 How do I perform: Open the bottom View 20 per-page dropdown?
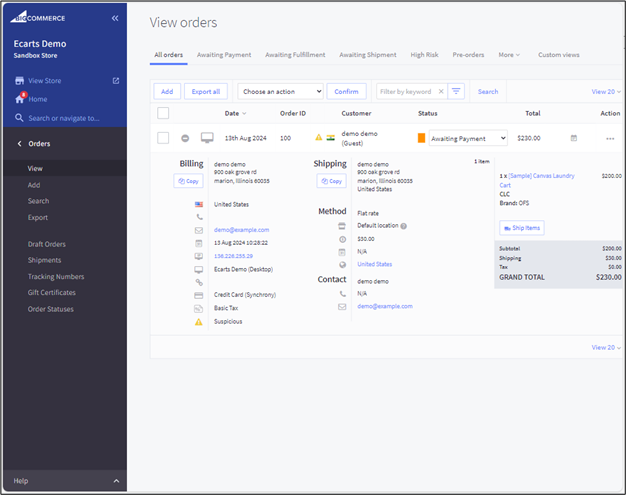tap(606, 347)
